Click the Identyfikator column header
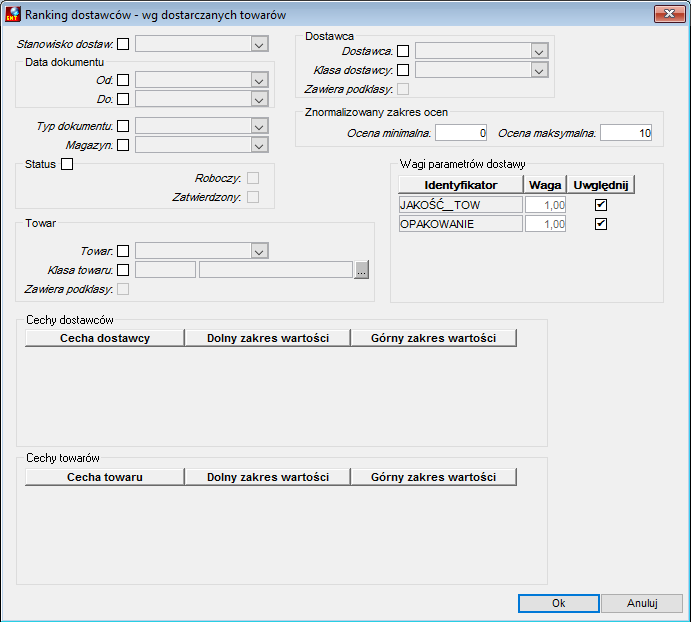Screen dimensions: 691x622 coord(461,185)
